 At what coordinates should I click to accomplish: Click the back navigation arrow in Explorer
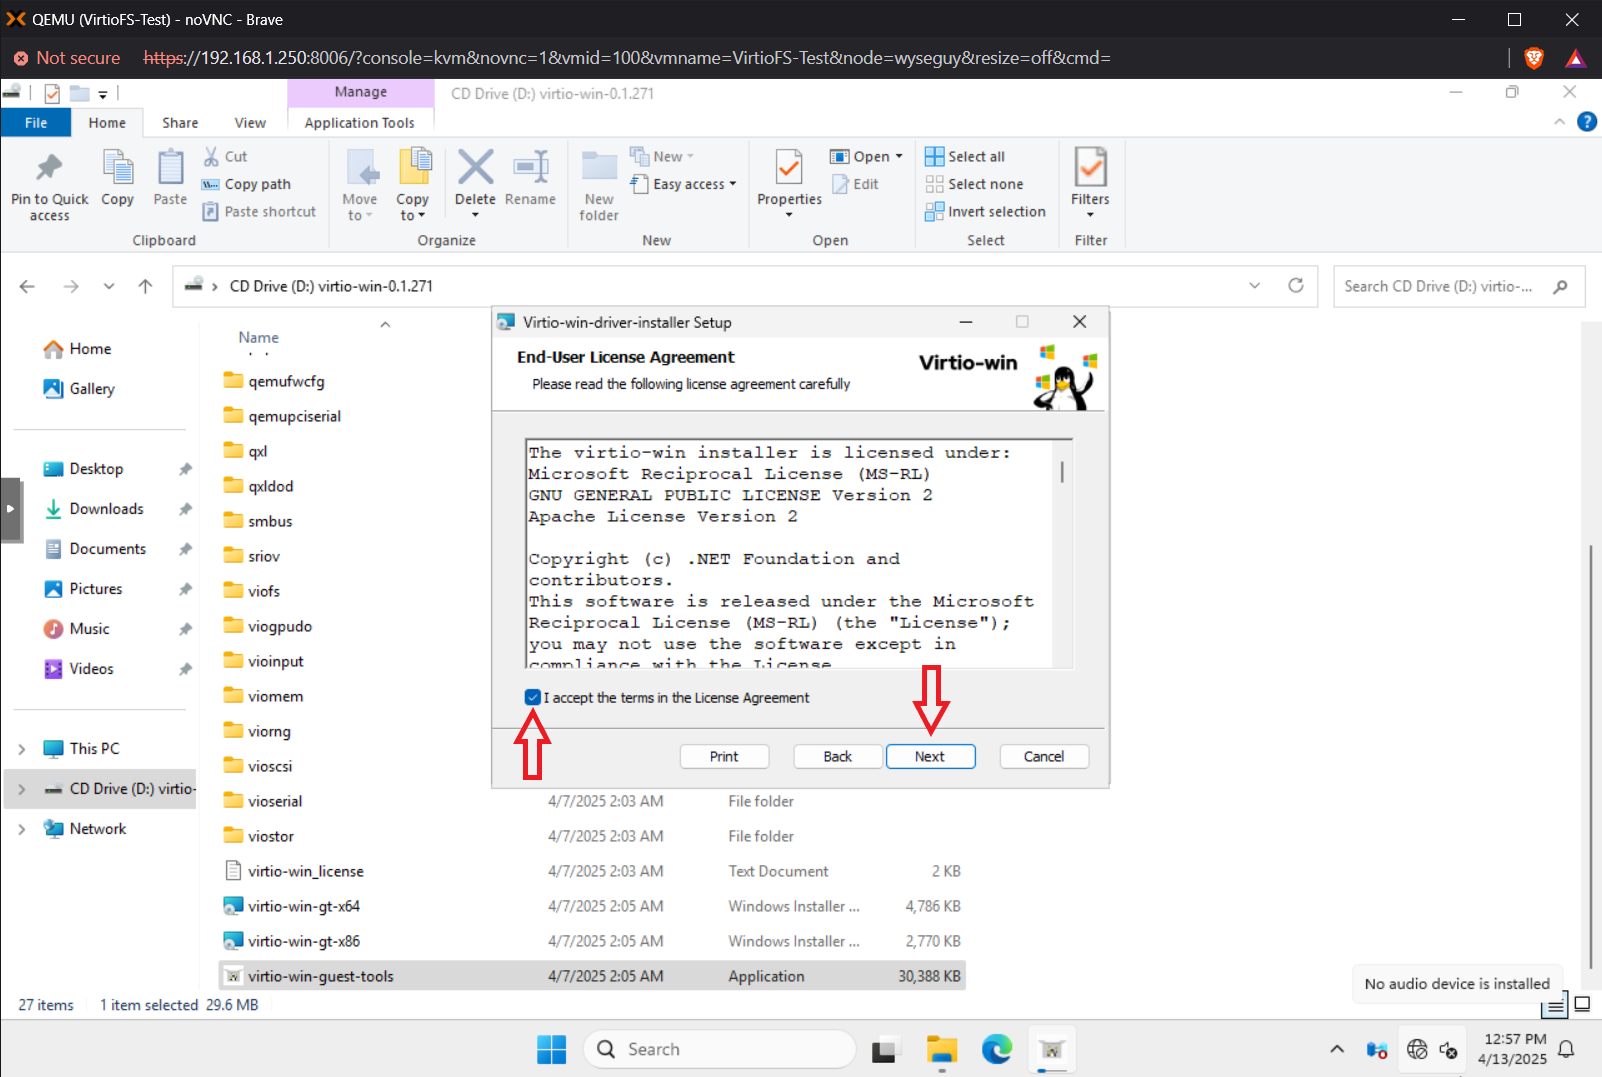27,286
